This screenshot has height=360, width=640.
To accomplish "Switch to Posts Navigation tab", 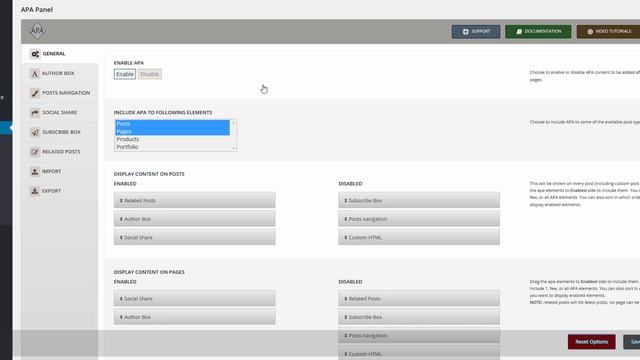I will (60, 93).
